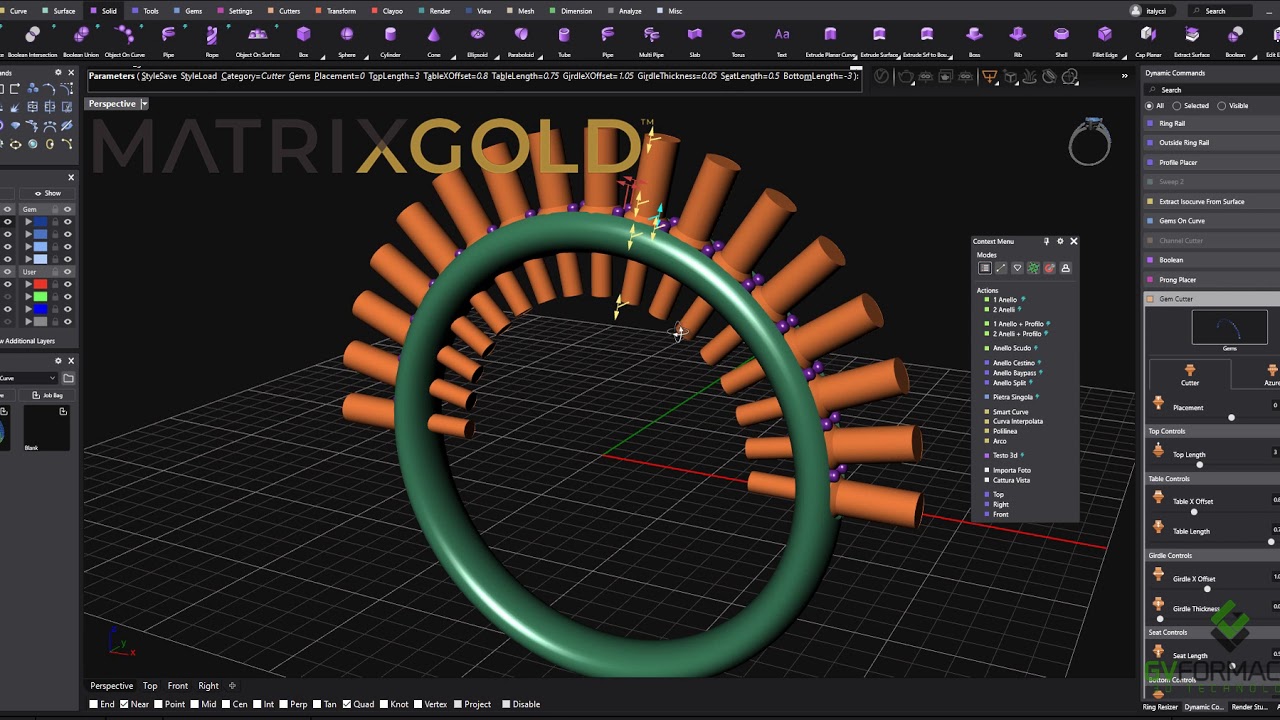
Task: Open the Ring Resizer bottom tab
Action: click(x=1160, y=707)
